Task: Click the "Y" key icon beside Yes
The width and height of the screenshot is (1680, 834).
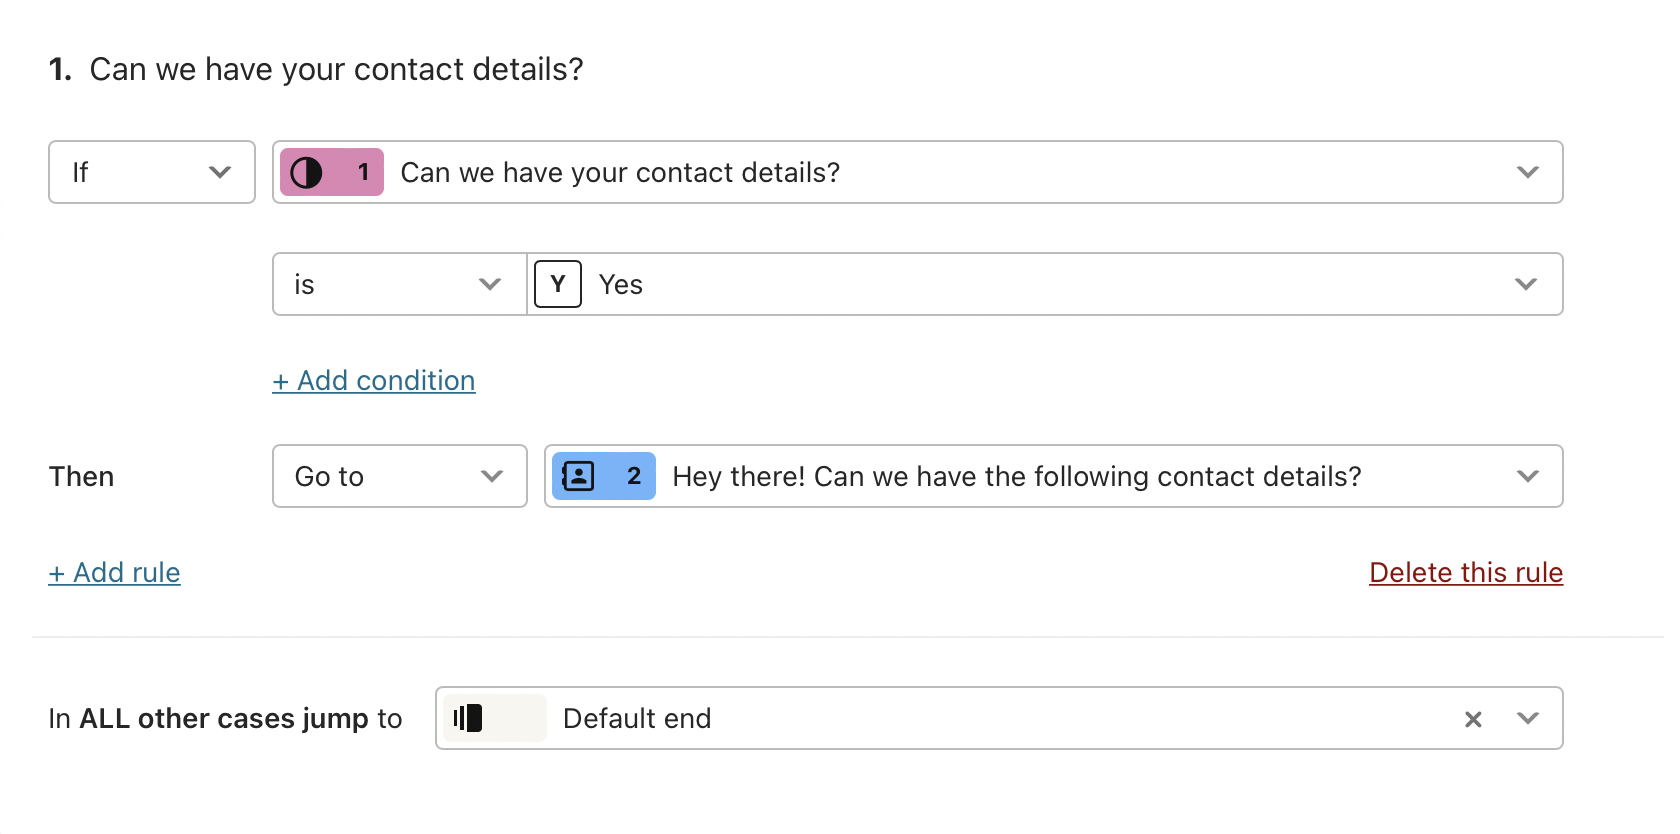Action: coord(557,284)
